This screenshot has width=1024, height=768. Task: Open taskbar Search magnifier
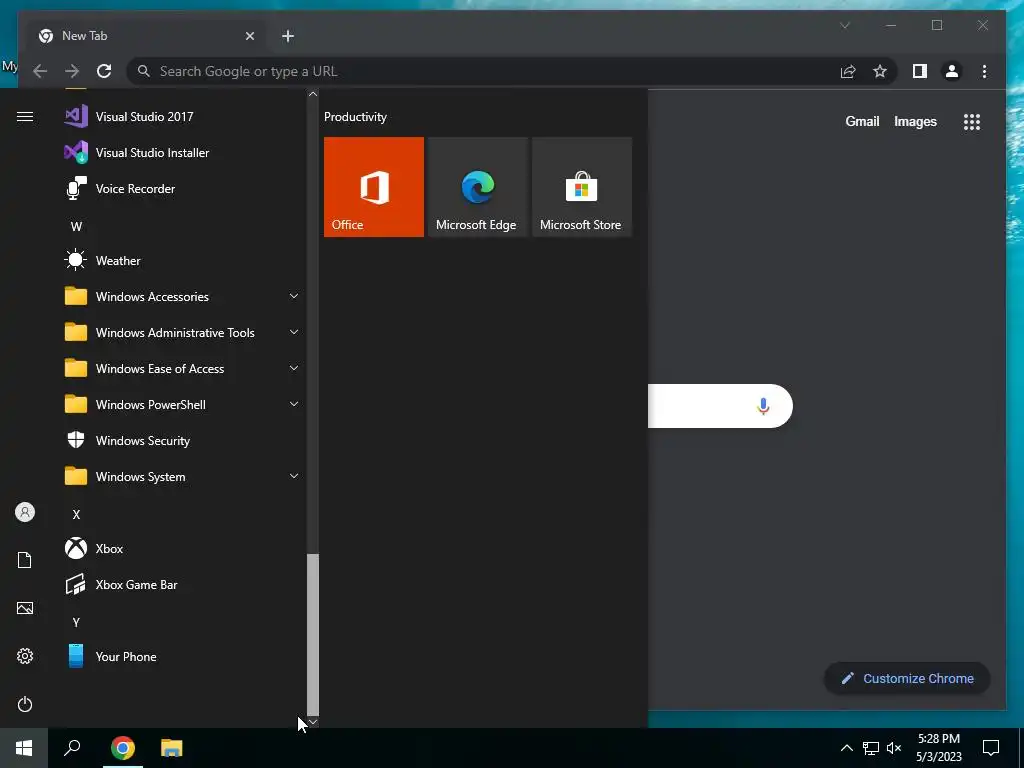pos(72,748)
